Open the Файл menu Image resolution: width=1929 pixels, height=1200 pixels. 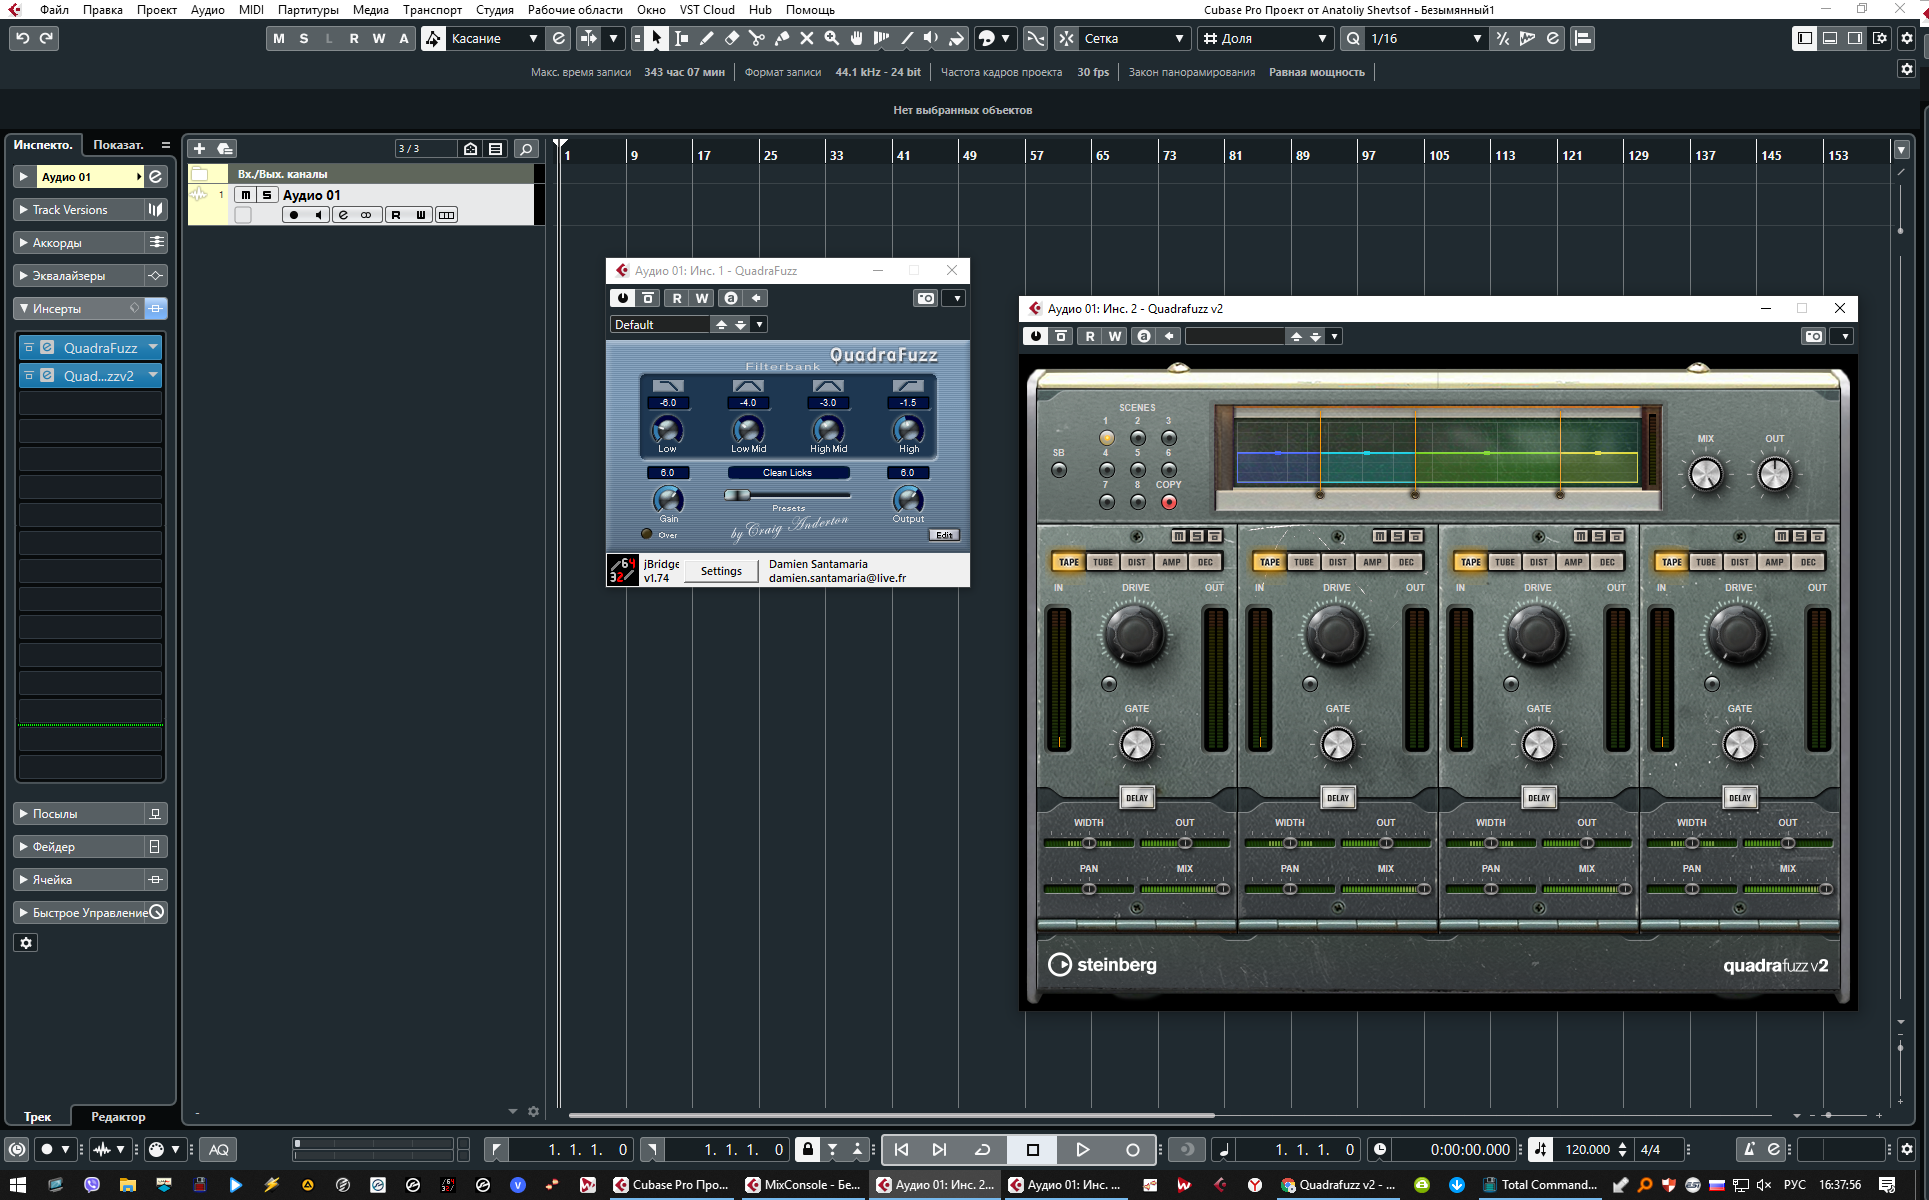click(x=54, y=10)
